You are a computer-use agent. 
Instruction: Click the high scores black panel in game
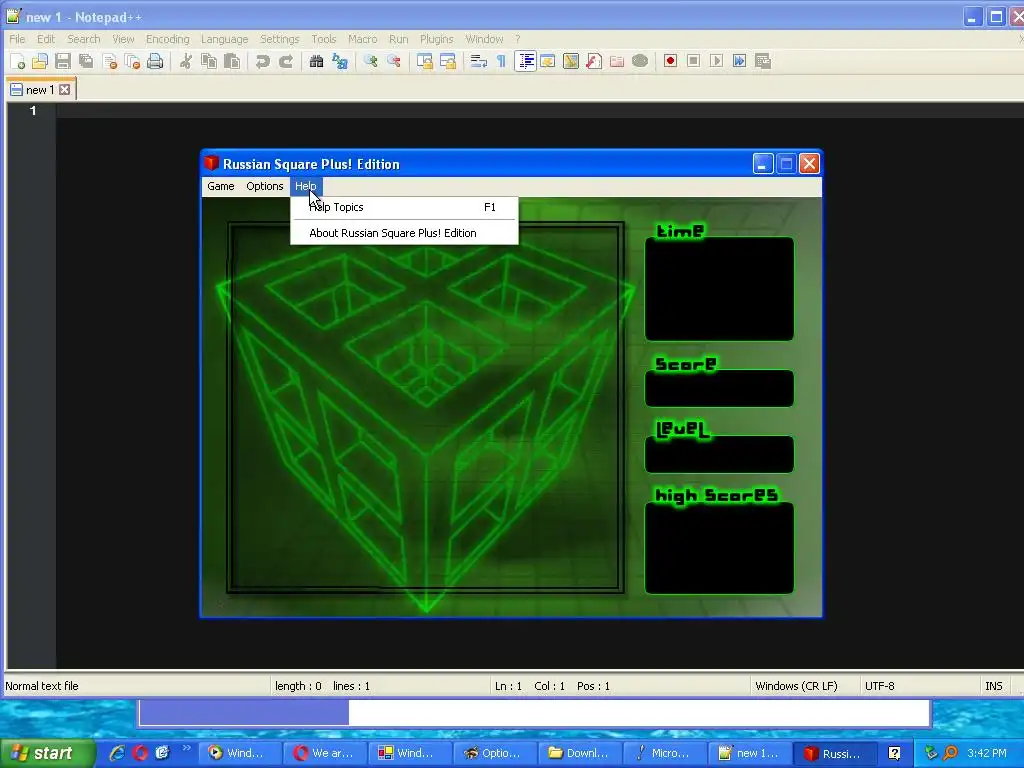click(719, 548)
